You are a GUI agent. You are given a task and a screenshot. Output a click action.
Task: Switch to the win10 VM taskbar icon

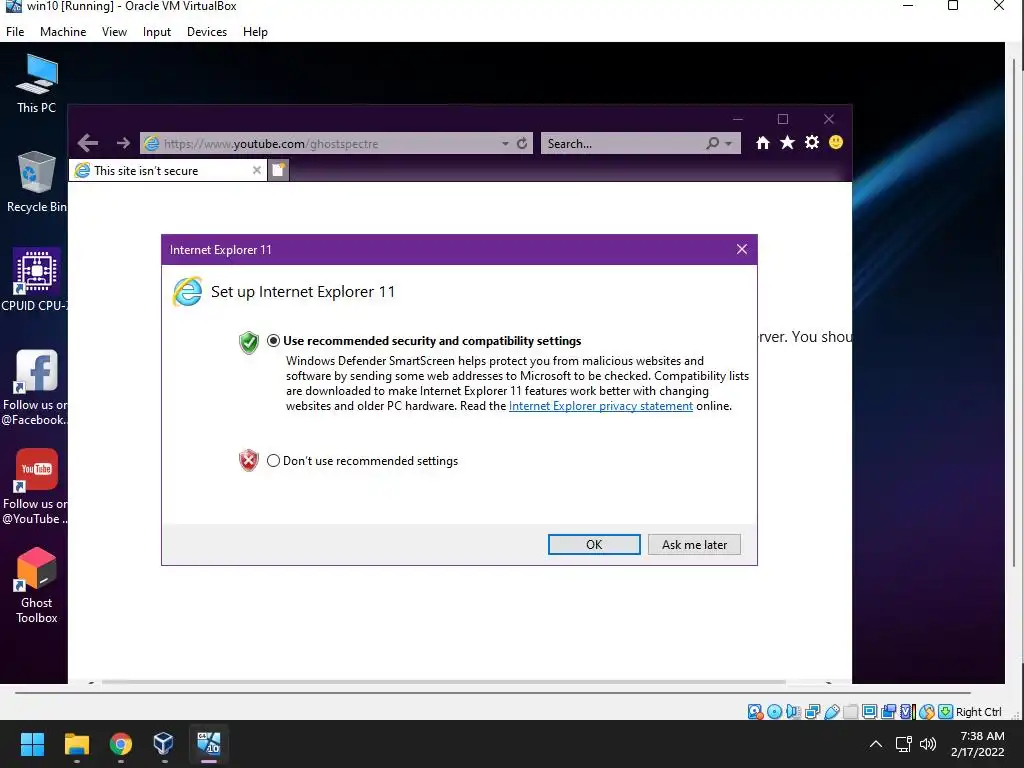[208, 744]
